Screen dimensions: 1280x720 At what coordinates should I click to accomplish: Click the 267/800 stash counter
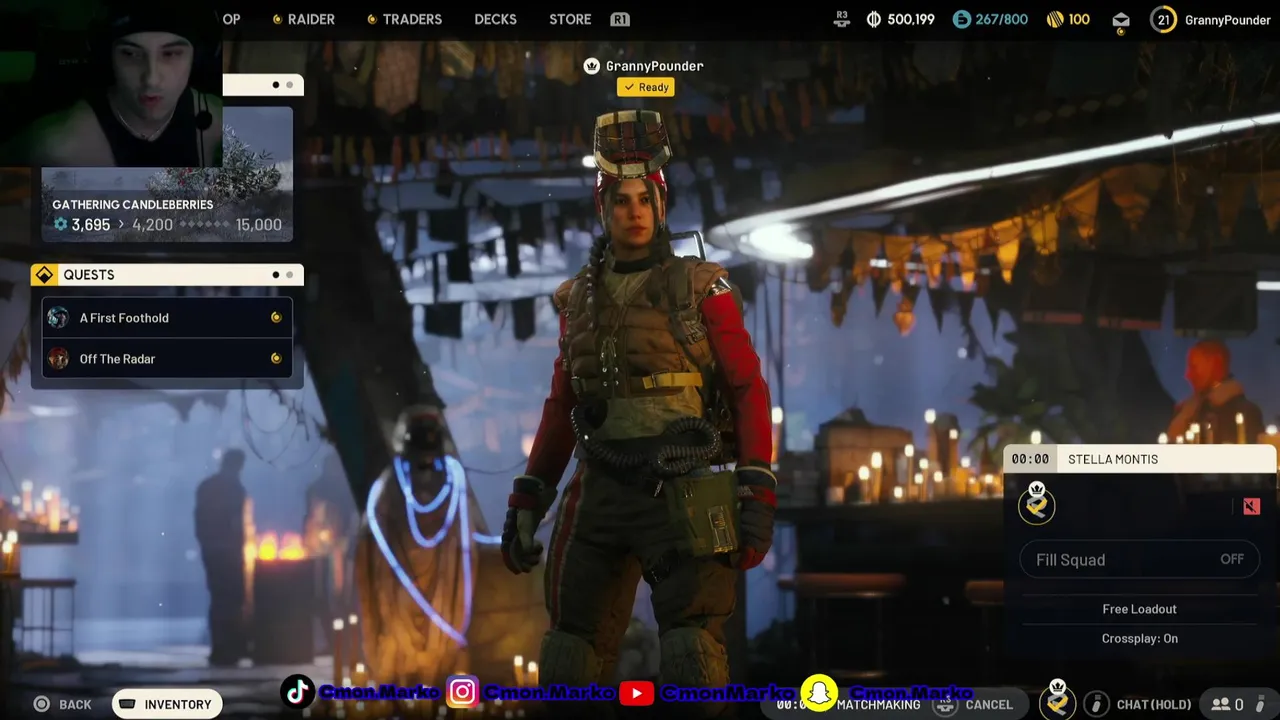[x=1002, y=19]
